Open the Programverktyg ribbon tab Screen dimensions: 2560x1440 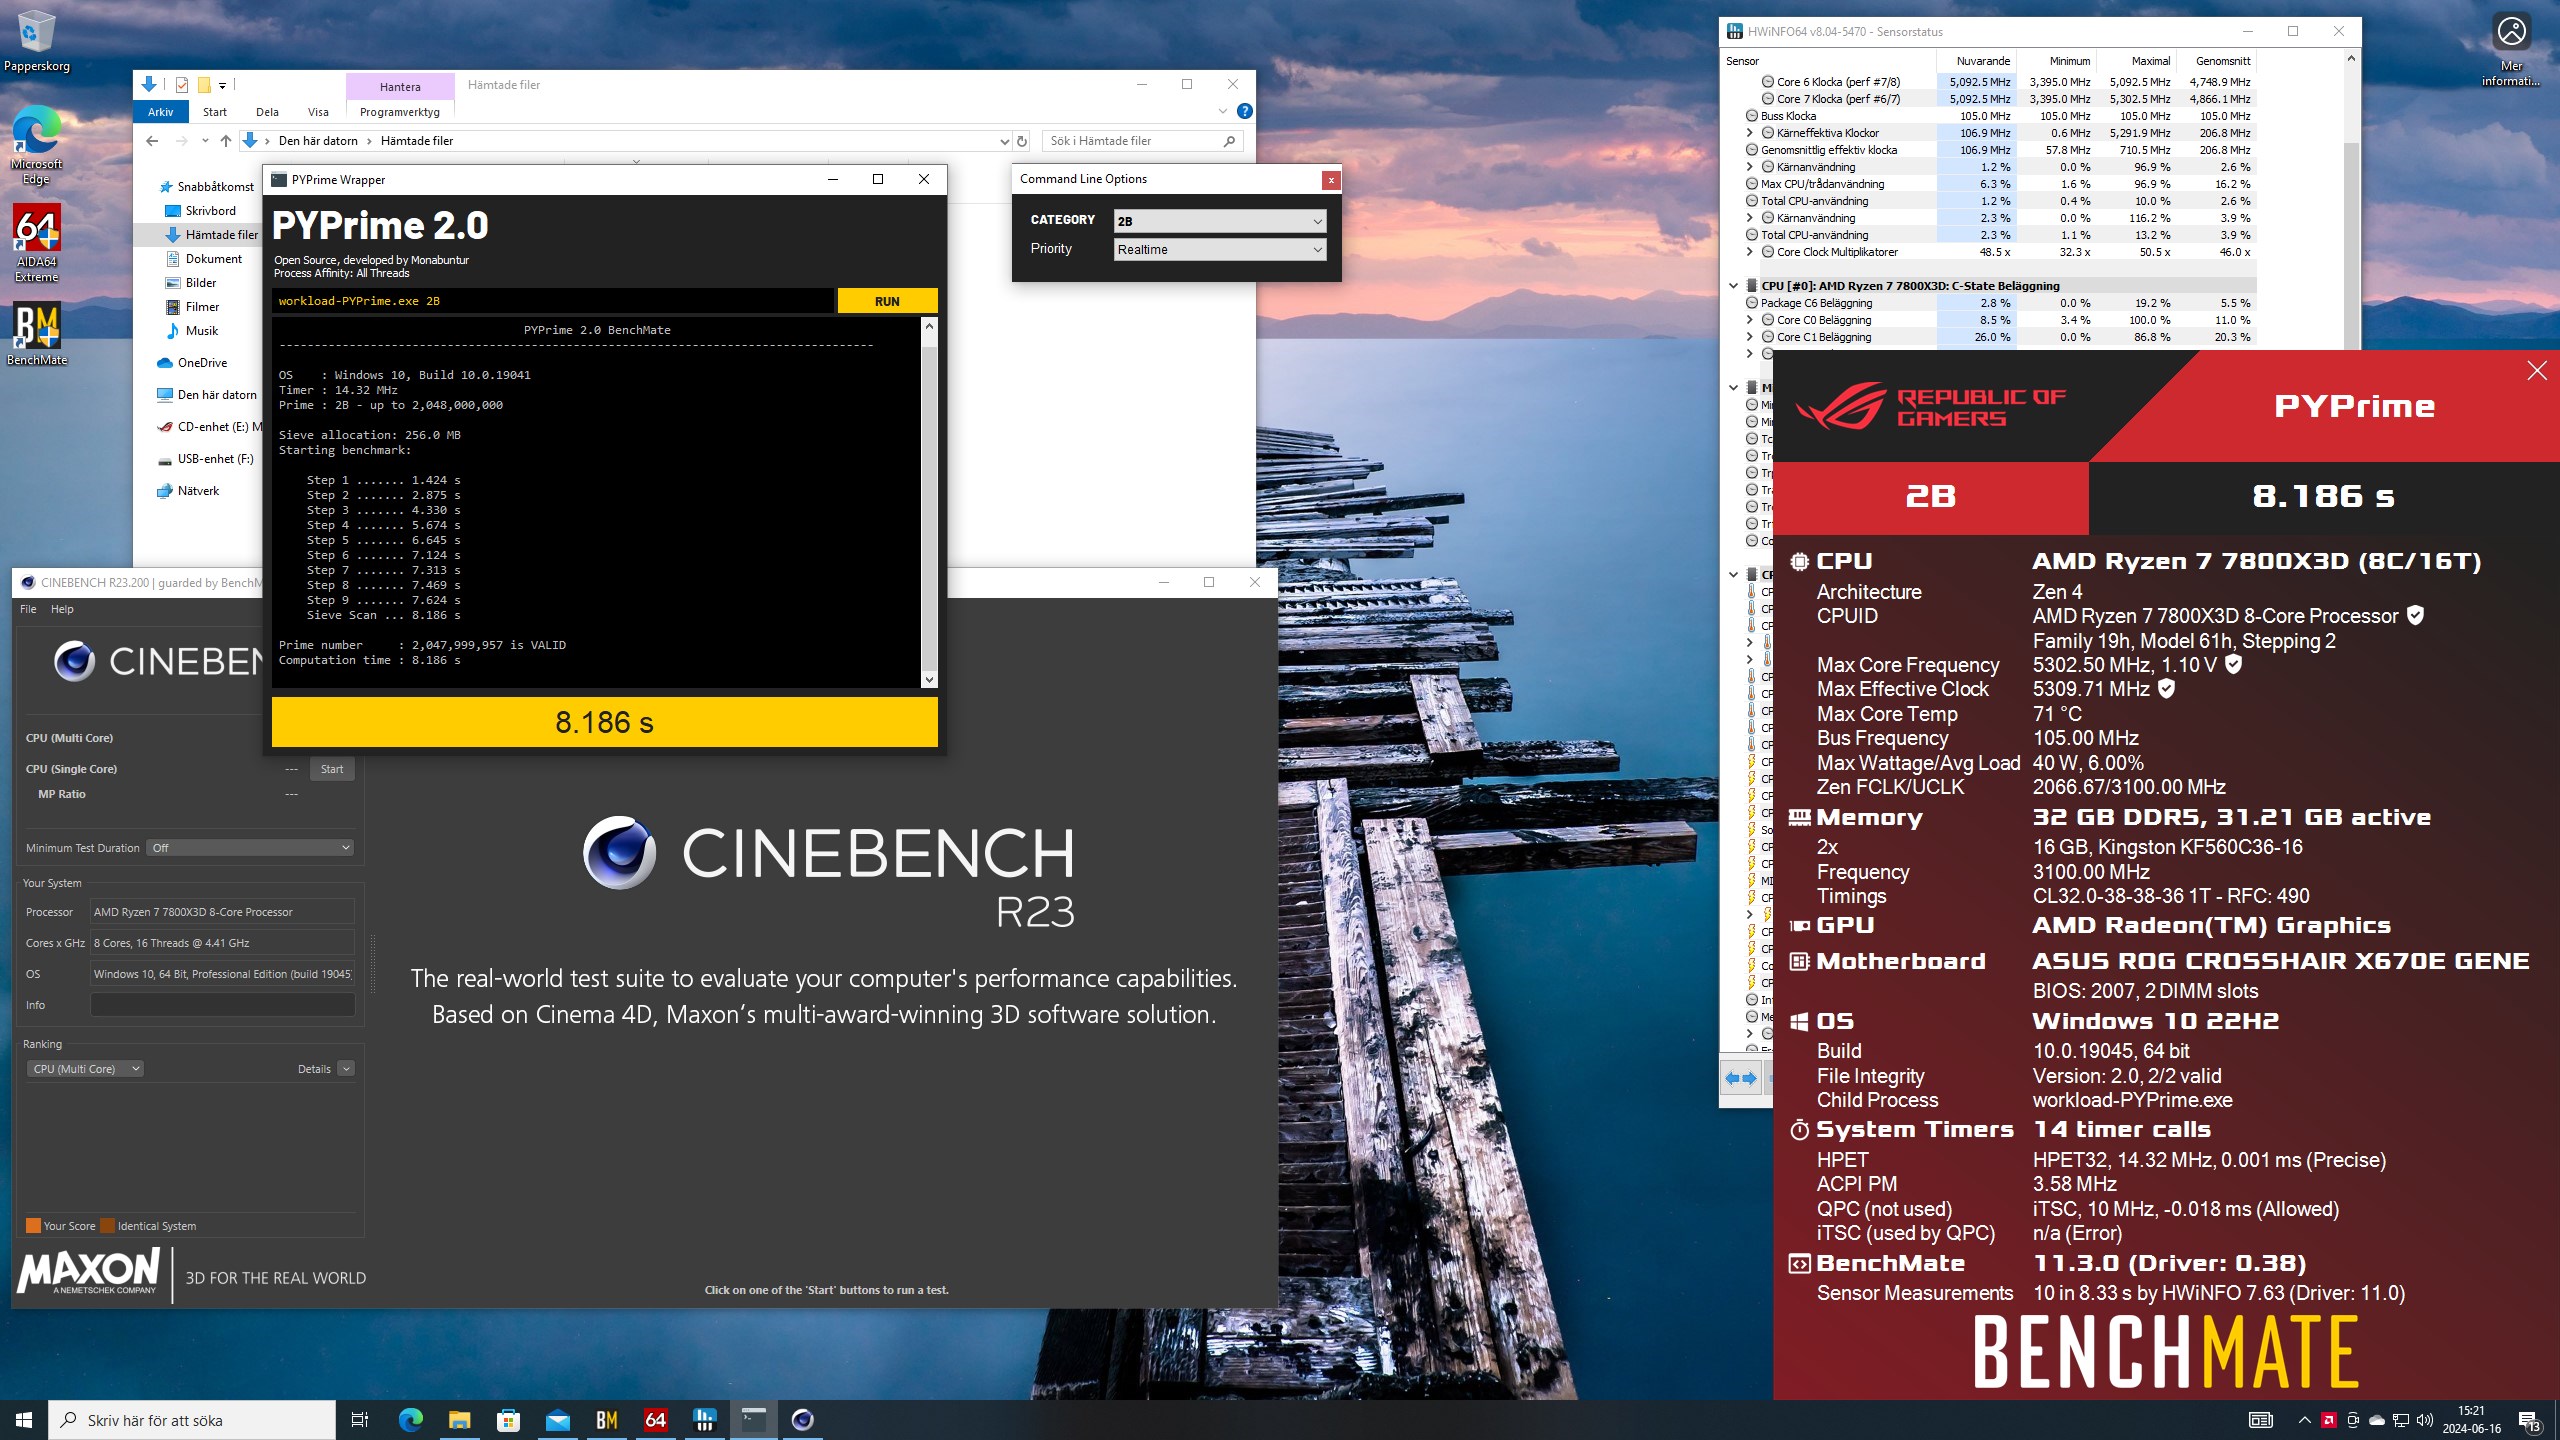(x=400, y=112)
